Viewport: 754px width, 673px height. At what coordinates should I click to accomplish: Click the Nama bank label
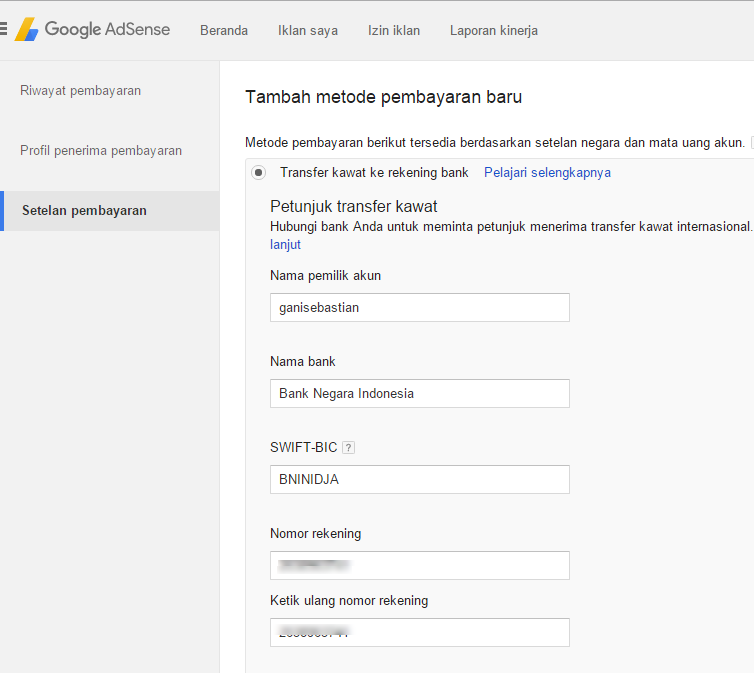pyautogui.click(x=302, y=361)
